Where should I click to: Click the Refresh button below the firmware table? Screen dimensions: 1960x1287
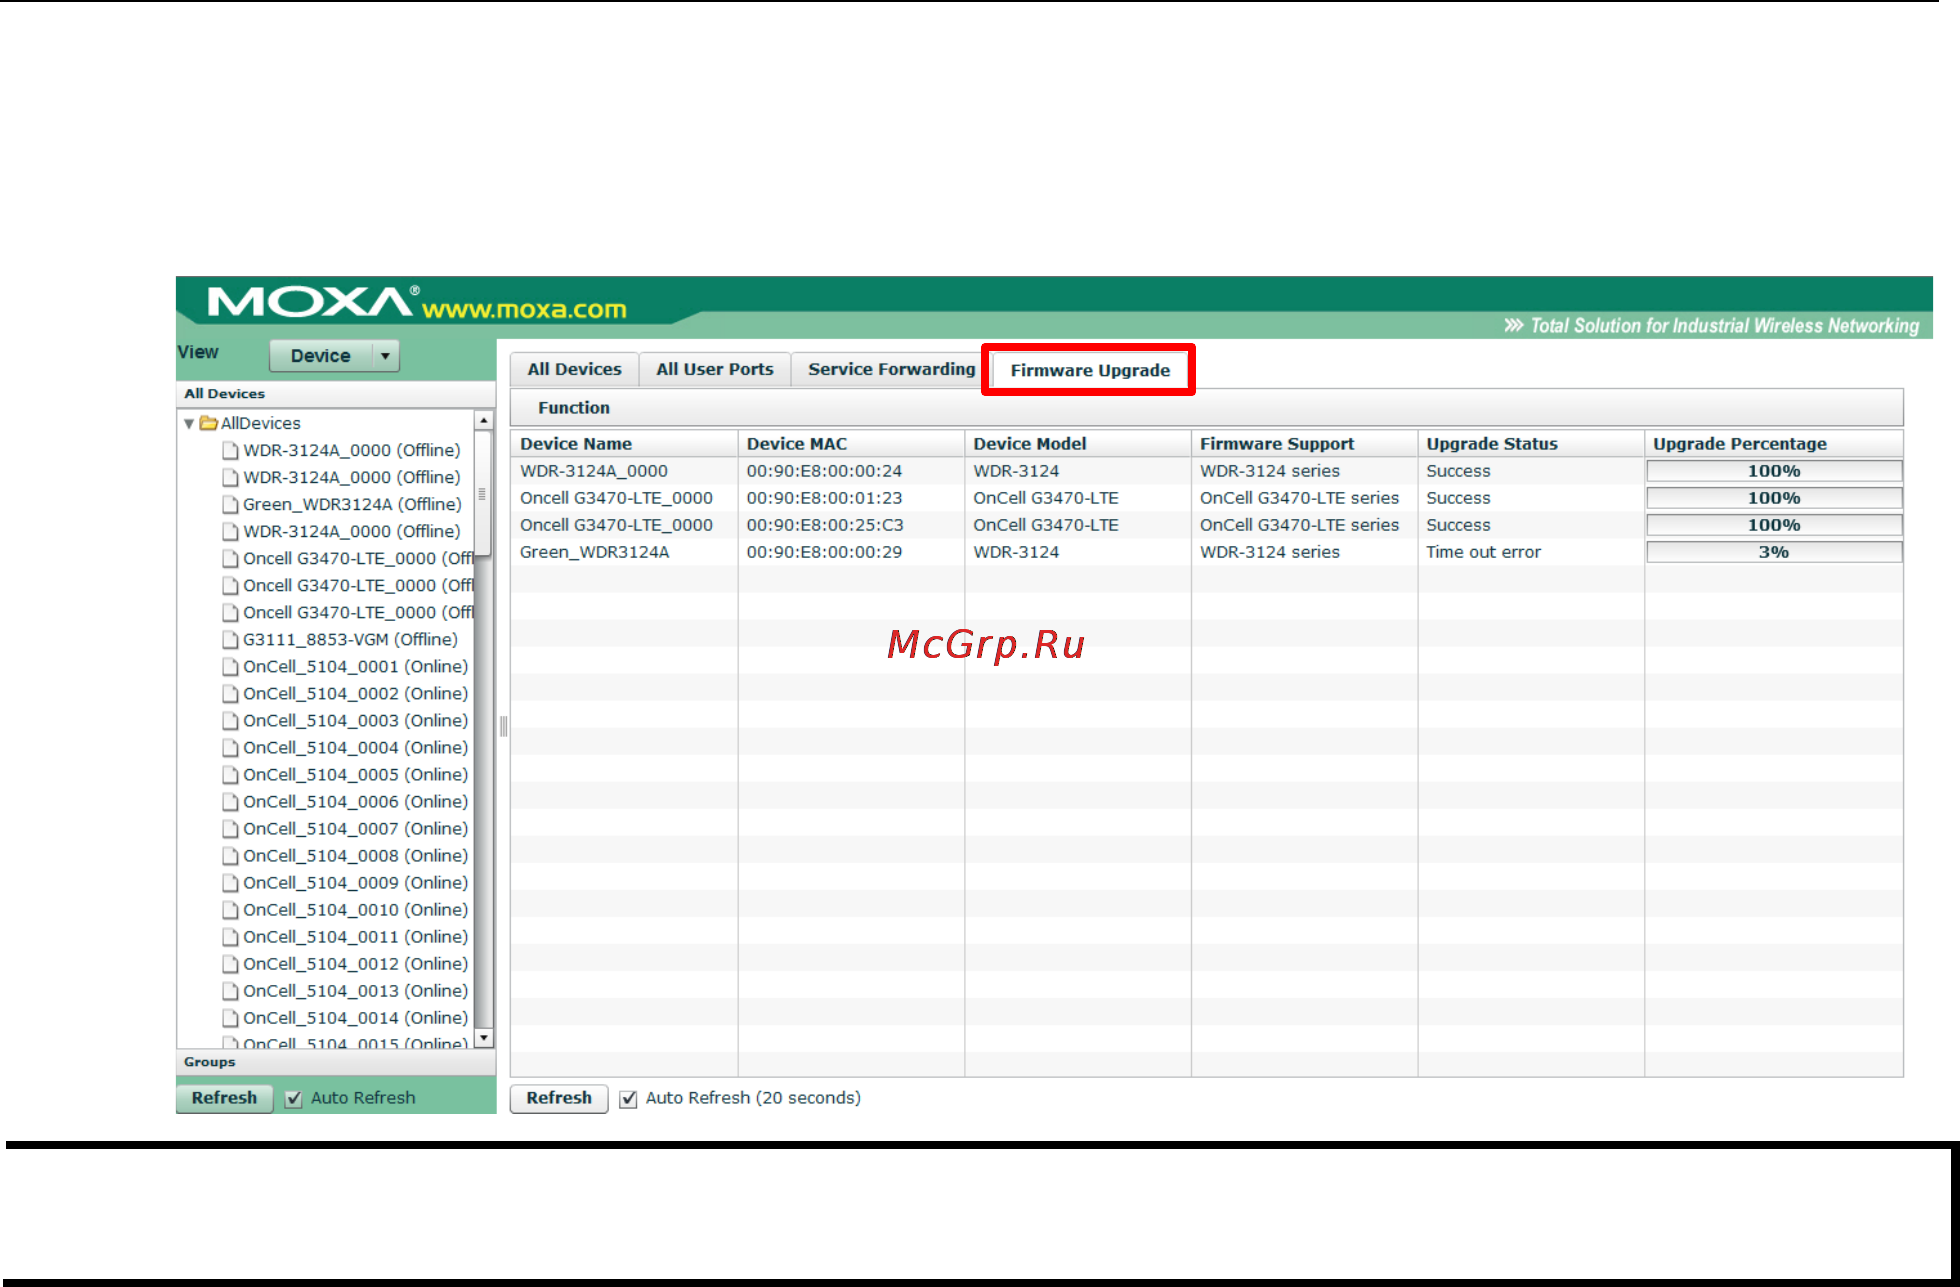(x=559, y=1098)
